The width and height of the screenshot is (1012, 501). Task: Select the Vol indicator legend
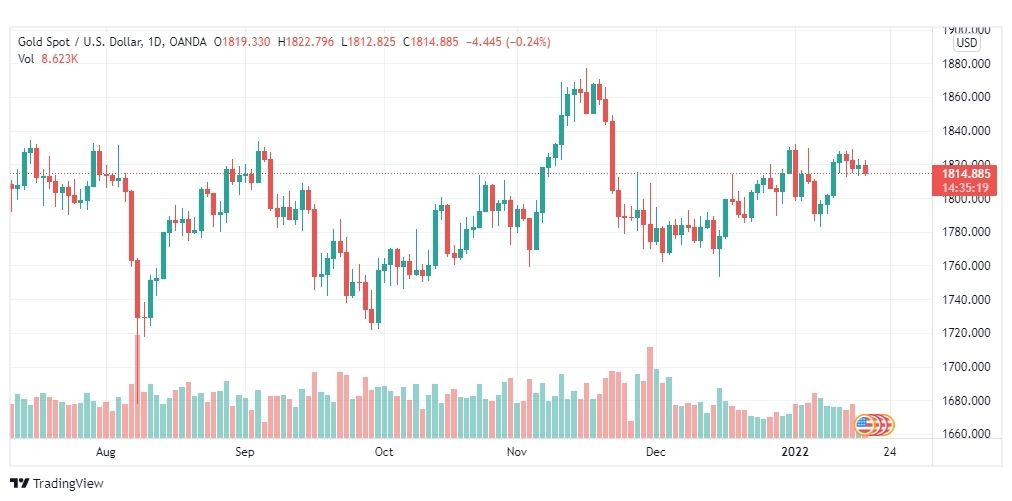25,58
